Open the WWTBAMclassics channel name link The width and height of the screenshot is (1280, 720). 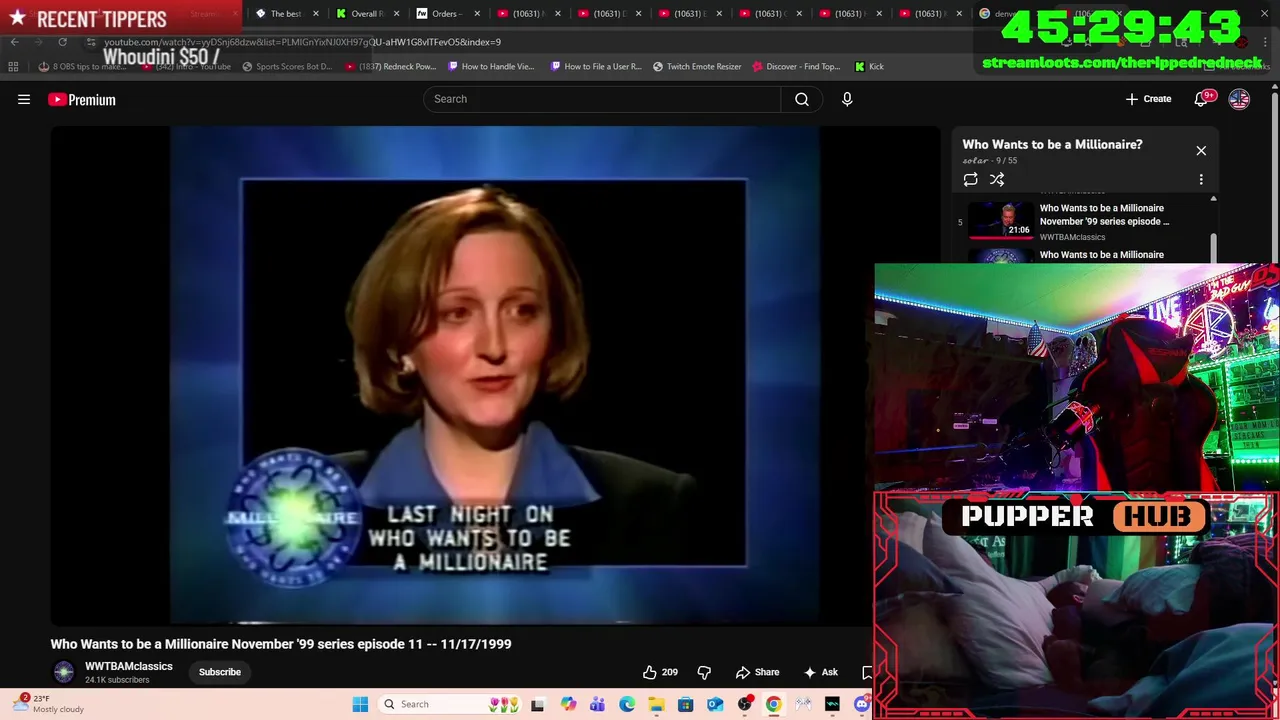click(129, 666)
